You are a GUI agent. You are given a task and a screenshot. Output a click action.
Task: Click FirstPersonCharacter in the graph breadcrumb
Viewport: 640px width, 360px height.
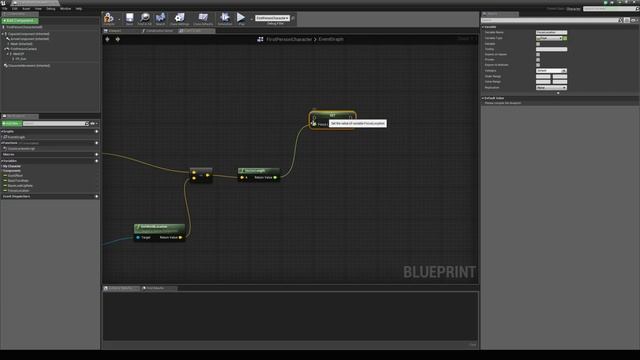click(x=289, y=39)
